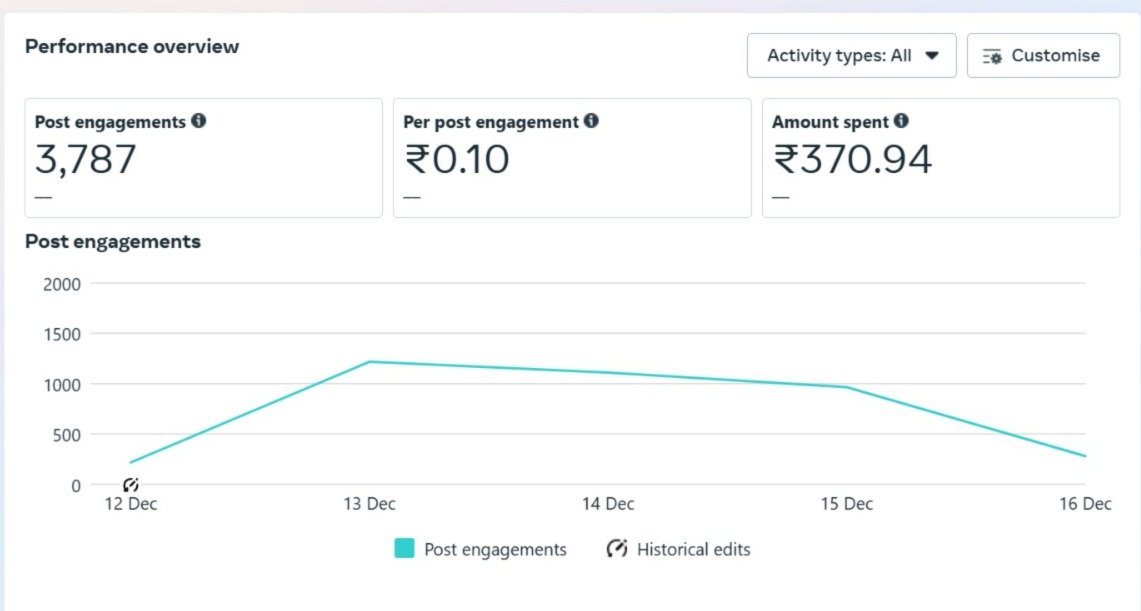Click the 2000 y-axis value label

click(x=62, y=283)
